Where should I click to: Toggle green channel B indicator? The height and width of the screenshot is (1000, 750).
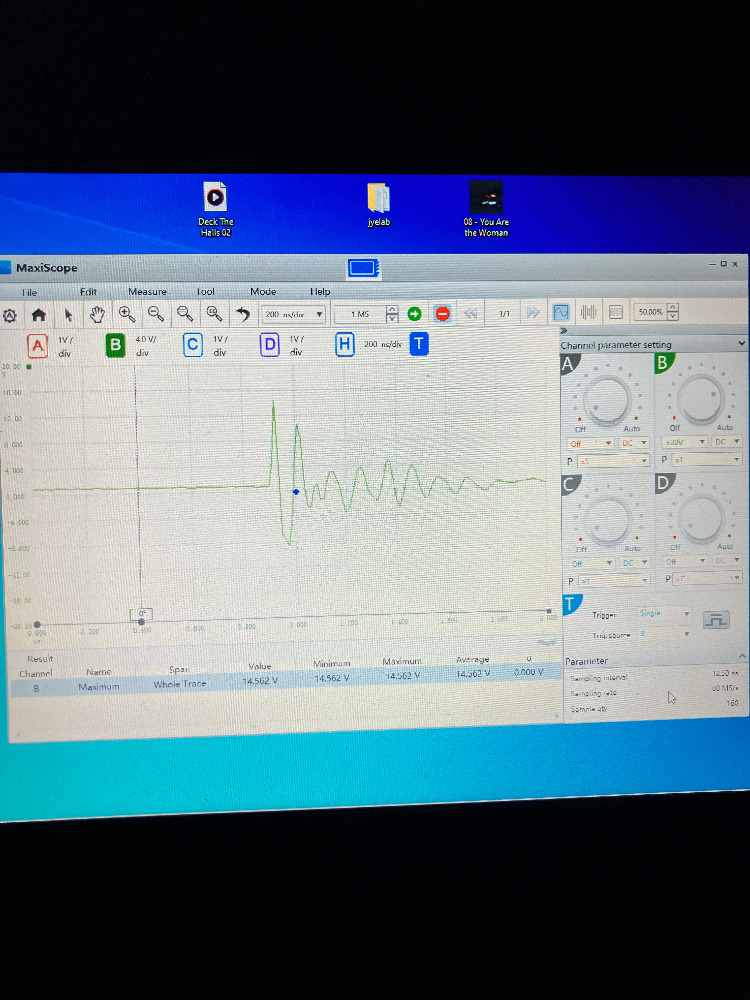pos(115,345)
